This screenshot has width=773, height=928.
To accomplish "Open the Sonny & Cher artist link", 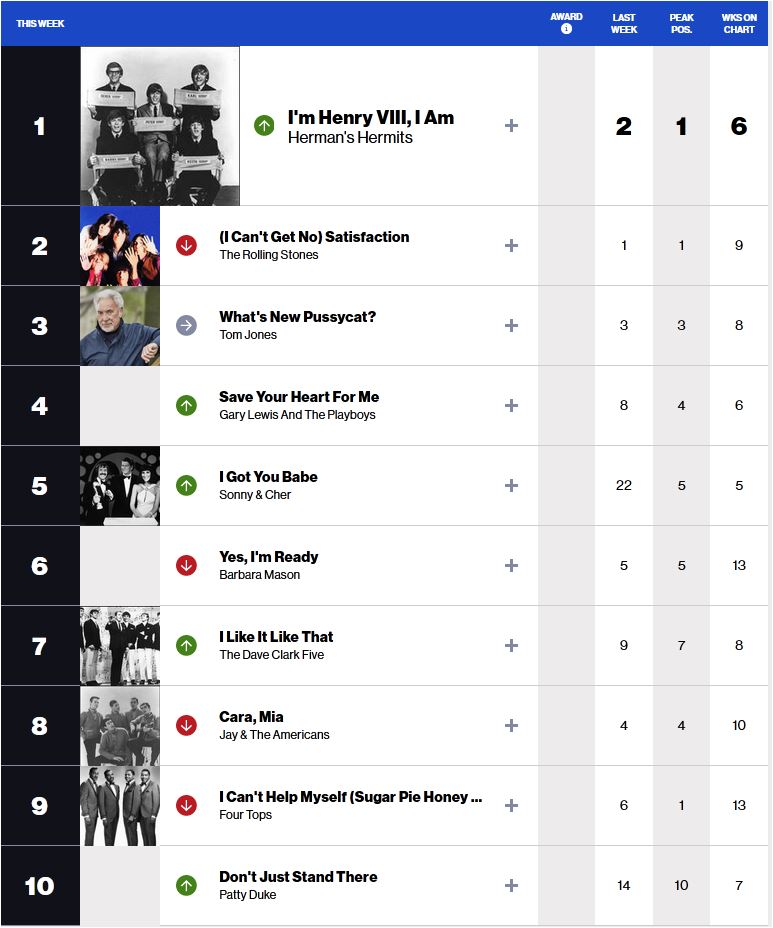I will pyautogui.click(x=255, y=495).
